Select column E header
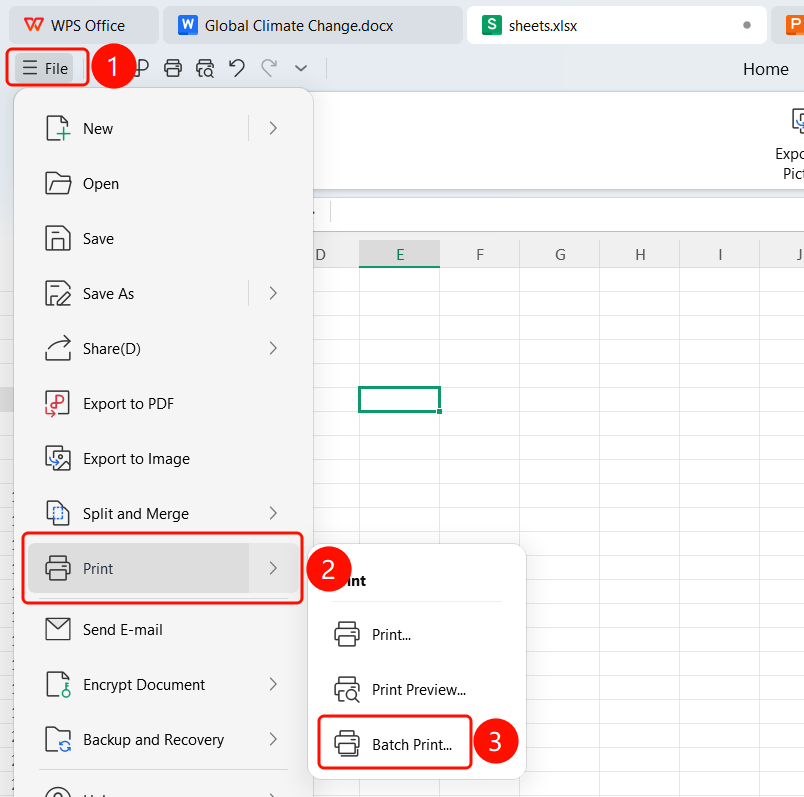The image size is (804, 797). (399, 254)
